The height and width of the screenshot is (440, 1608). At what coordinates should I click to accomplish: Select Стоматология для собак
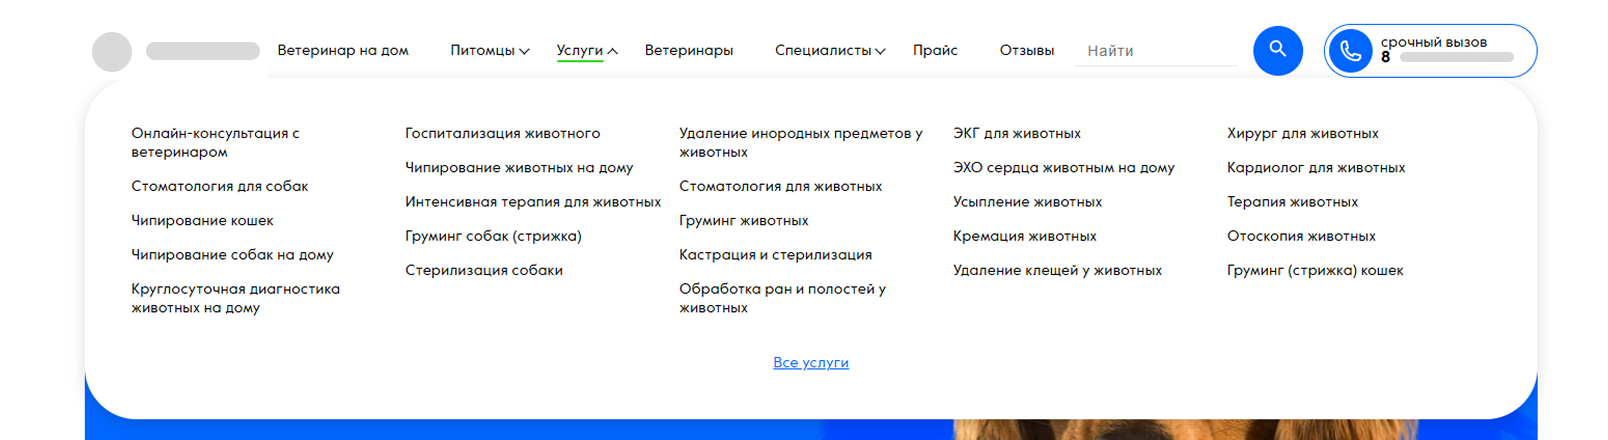click(x=220, y=186)
